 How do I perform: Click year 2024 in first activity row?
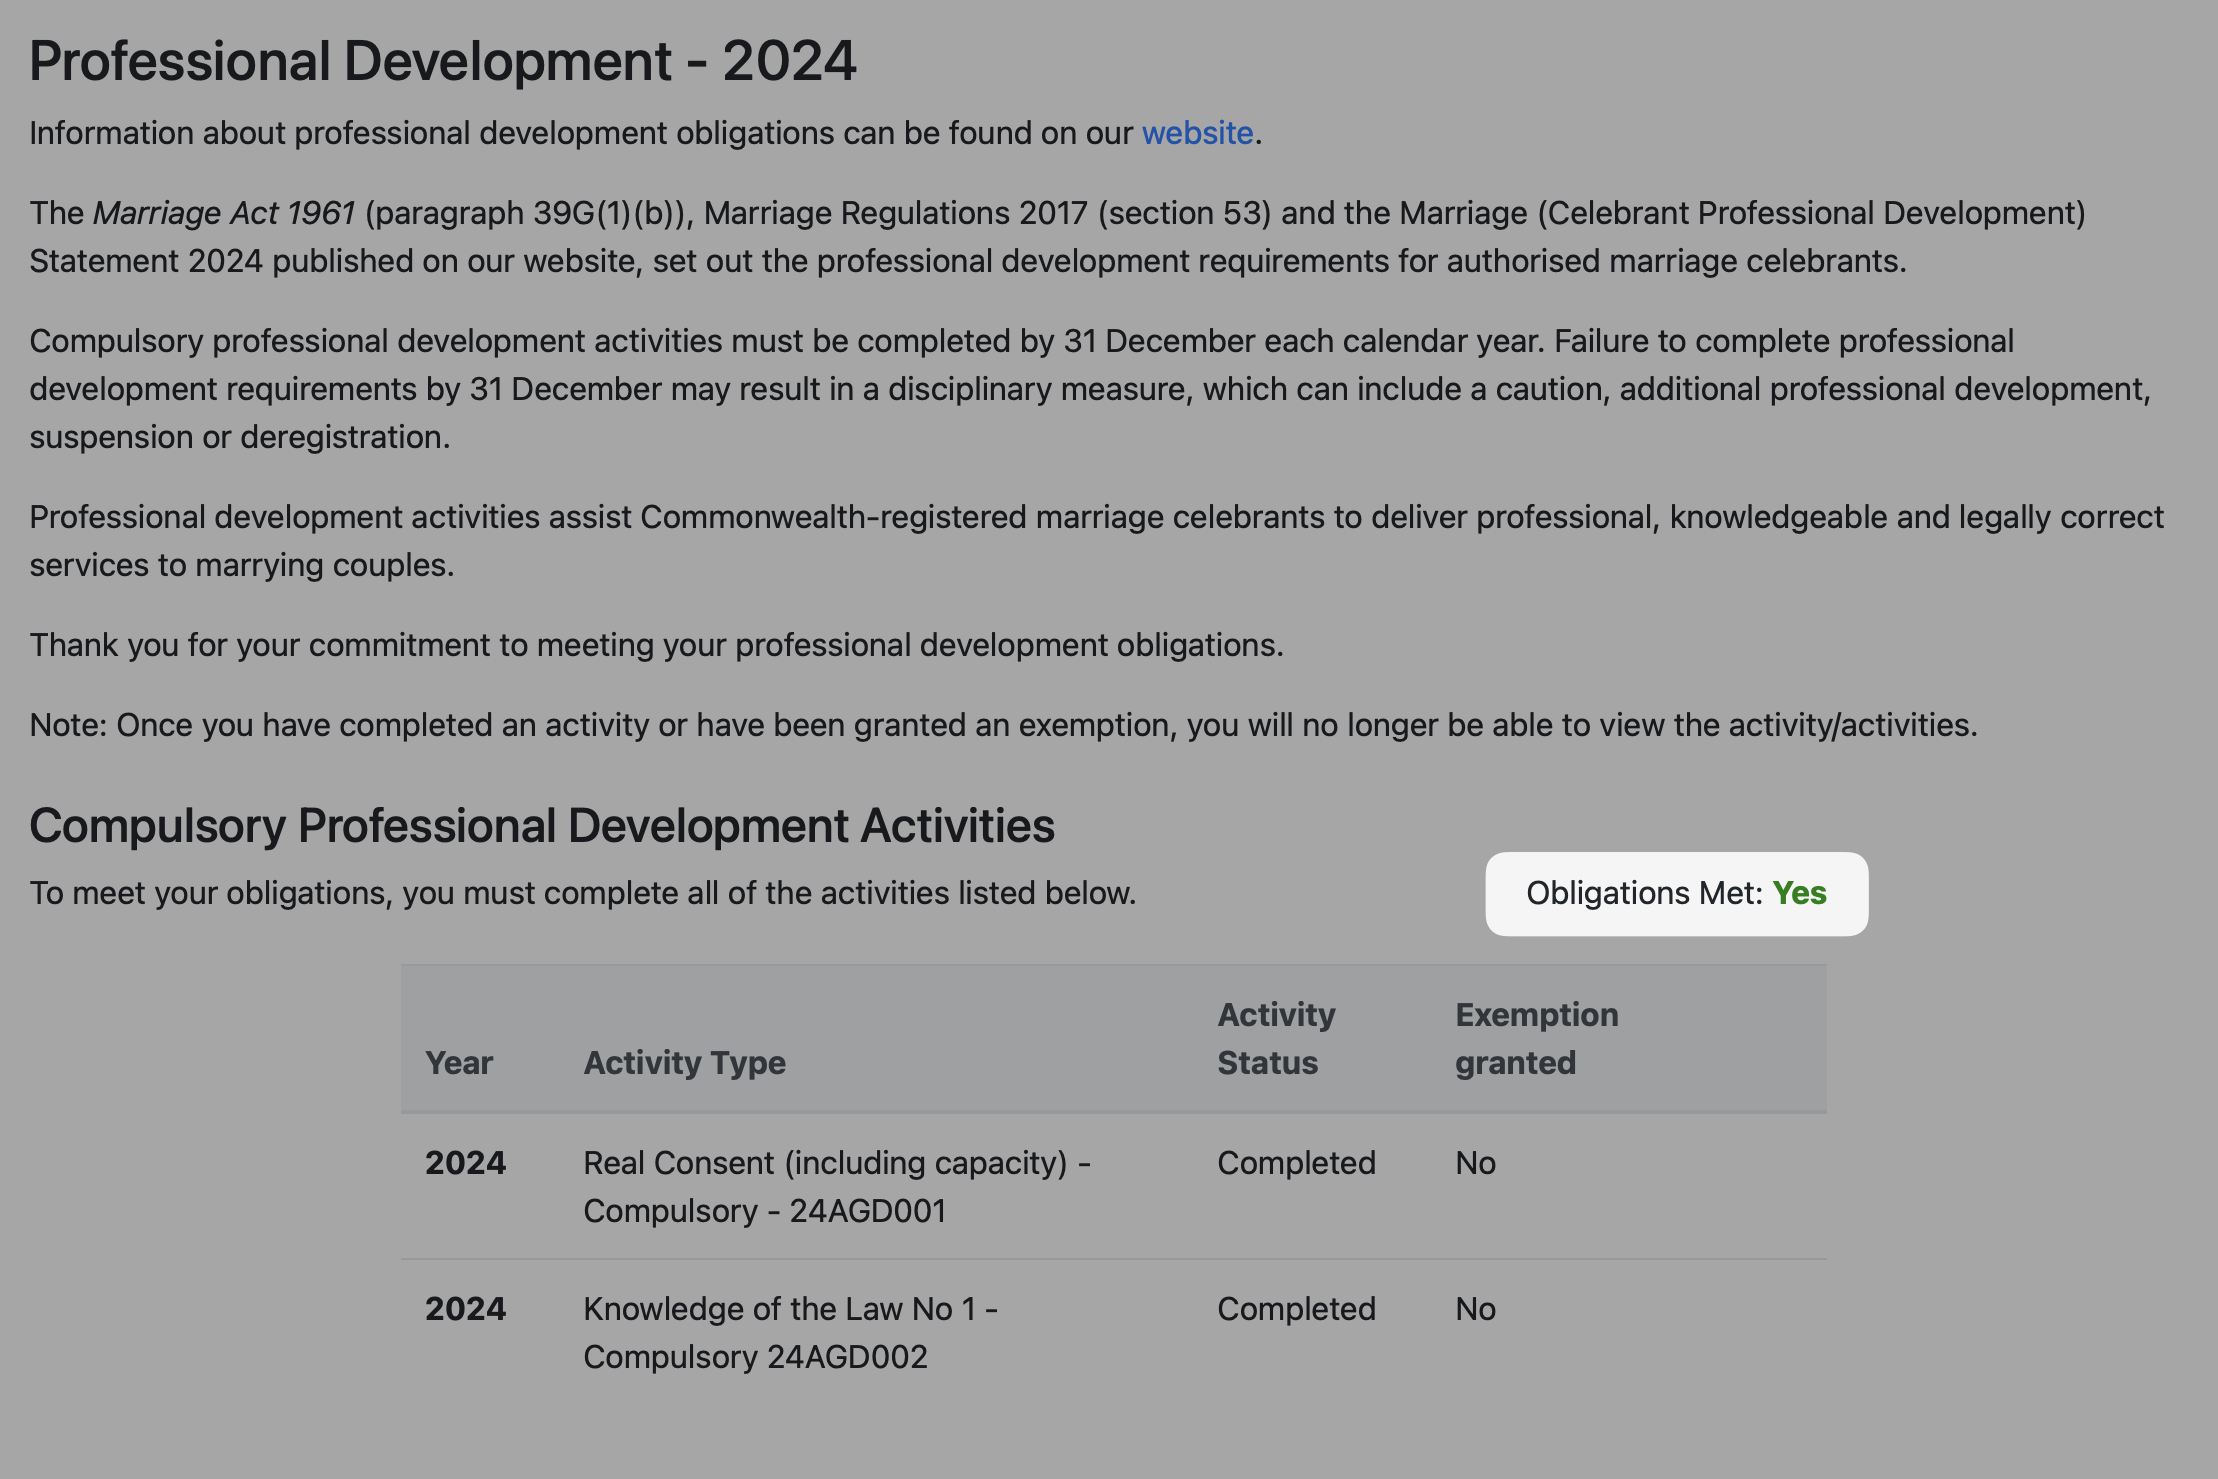pos(465,1163)
